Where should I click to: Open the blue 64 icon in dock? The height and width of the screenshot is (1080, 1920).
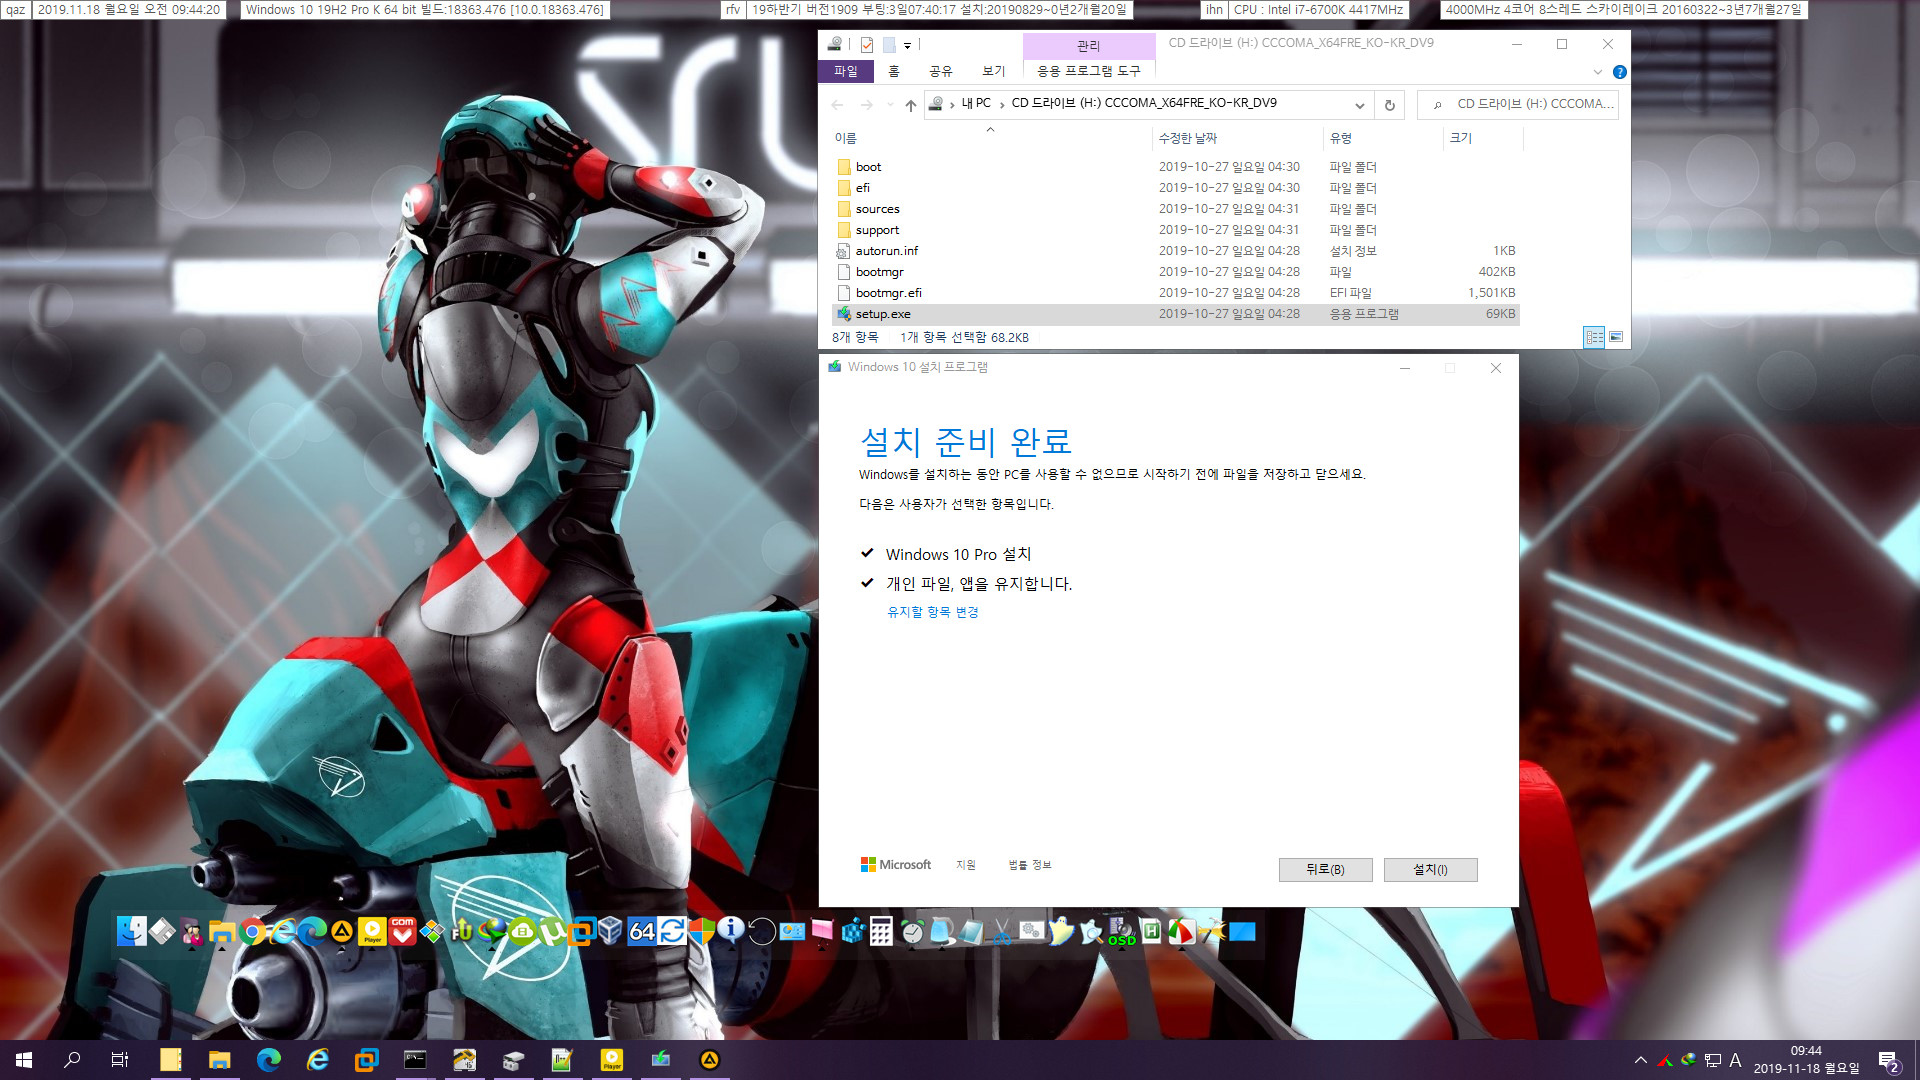[x=641, y=932]
